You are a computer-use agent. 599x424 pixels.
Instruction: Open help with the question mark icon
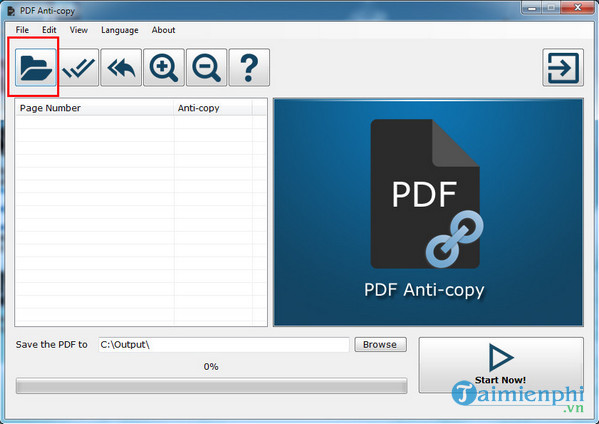[x=249, y=68]
